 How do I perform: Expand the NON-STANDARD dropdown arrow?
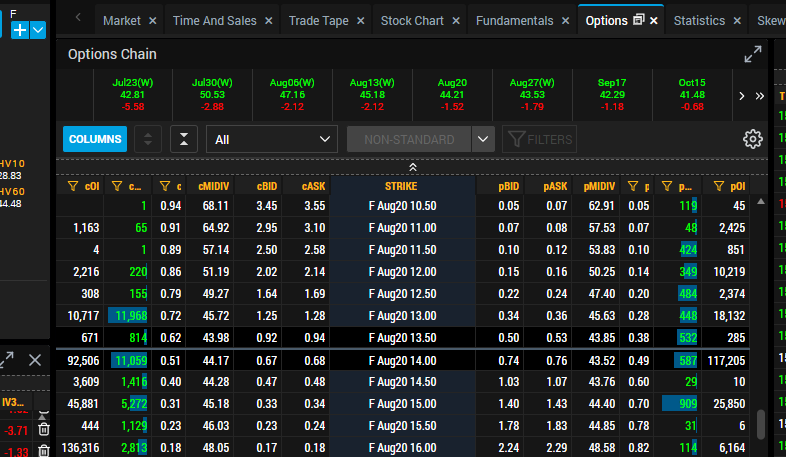[483, 139]
